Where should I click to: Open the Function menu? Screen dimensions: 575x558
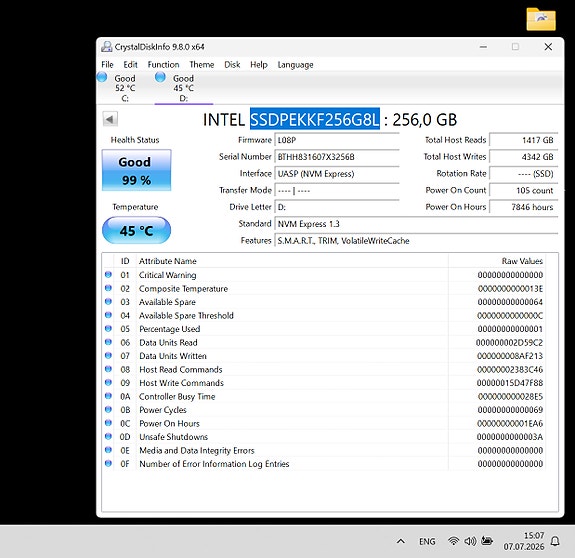coord(164,65)
